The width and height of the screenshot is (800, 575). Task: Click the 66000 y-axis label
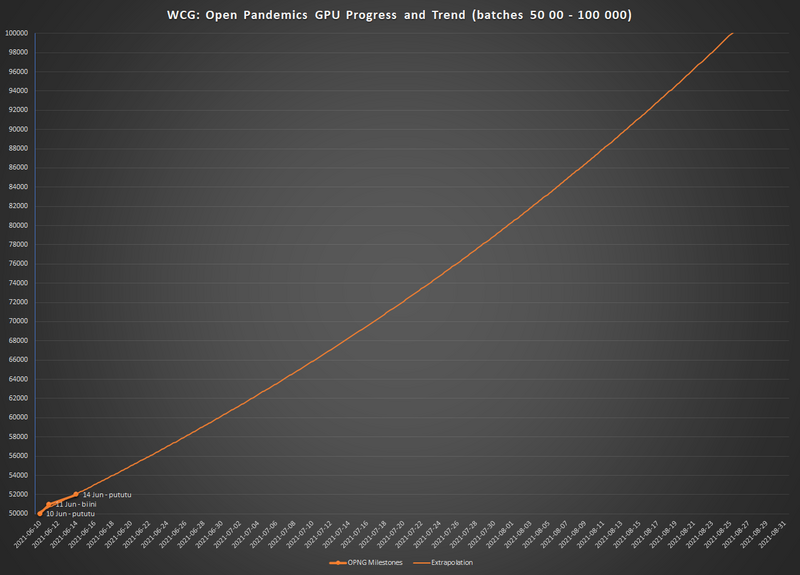(x=18, y=360)
